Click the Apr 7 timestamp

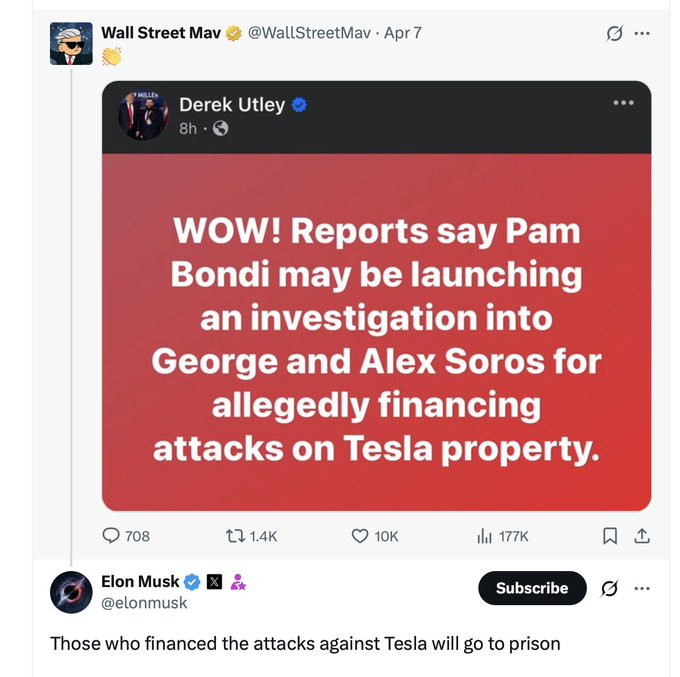[403, 32]
